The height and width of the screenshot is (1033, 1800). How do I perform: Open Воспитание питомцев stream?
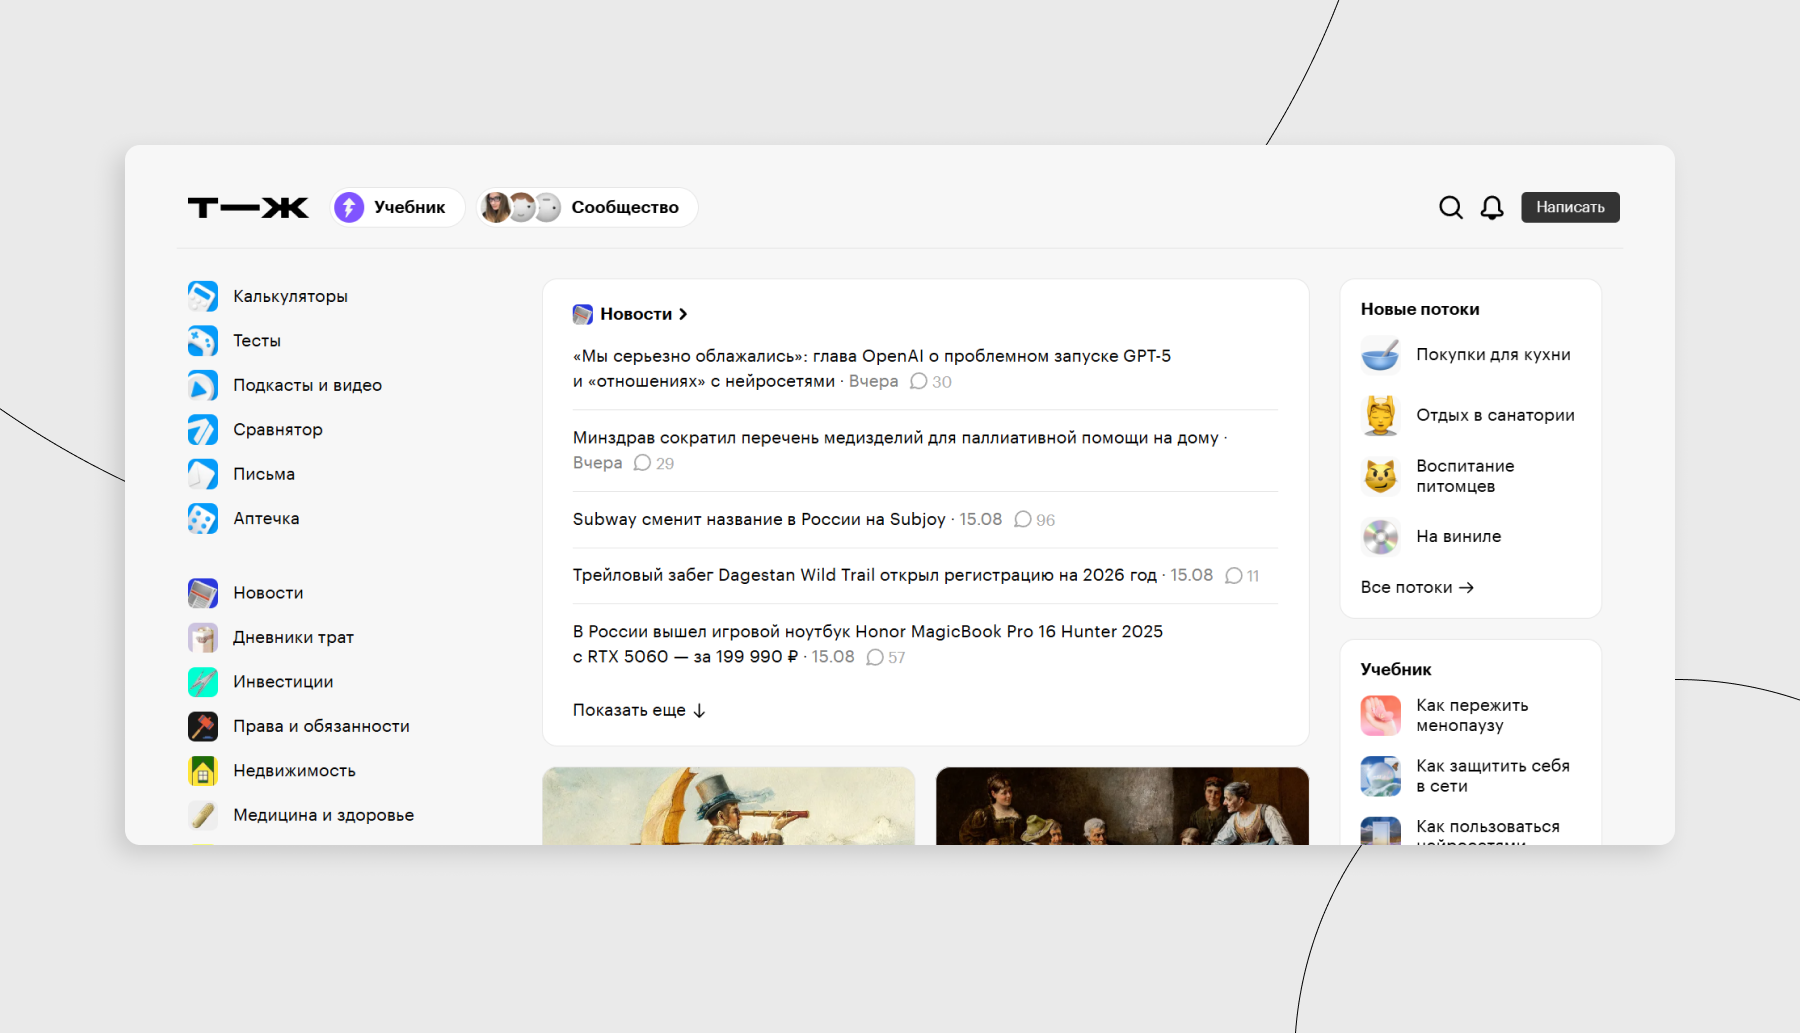click(1465, 476)
